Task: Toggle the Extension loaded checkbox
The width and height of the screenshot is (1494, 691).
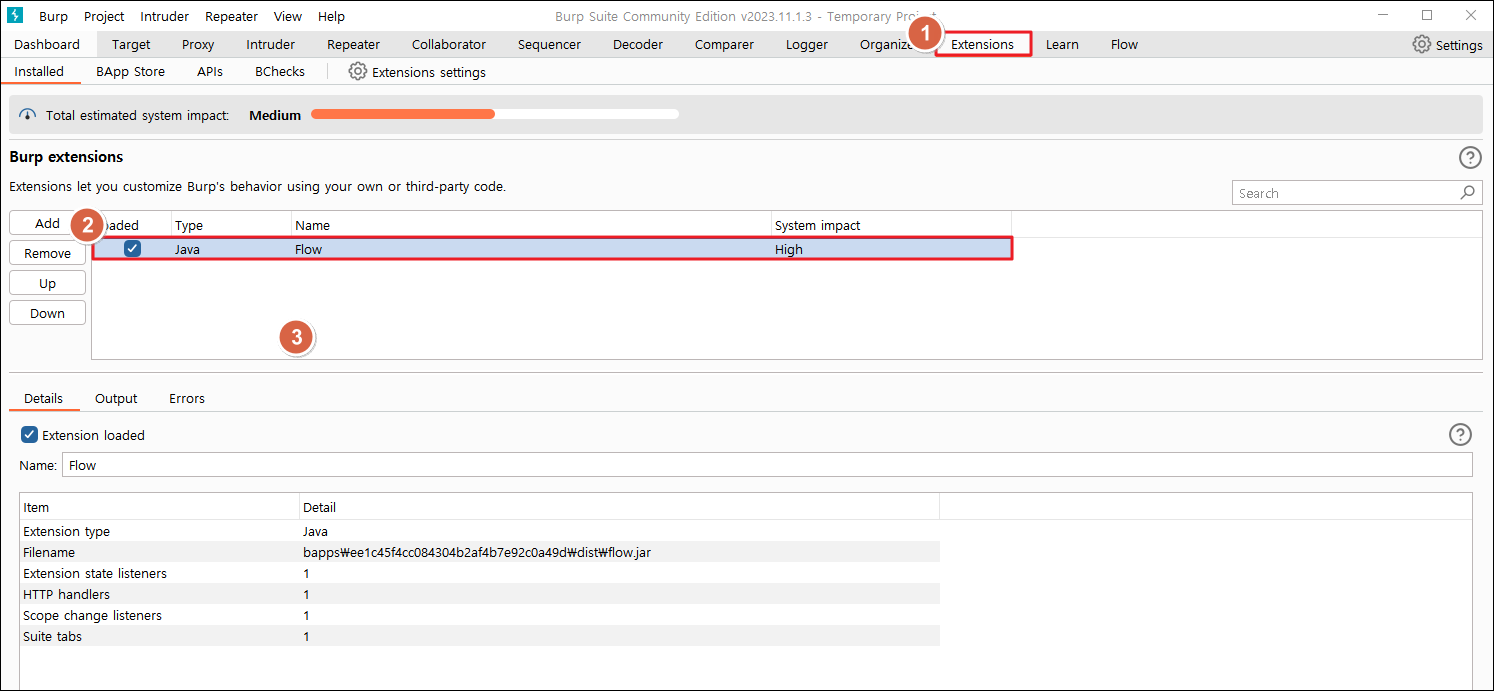Action: pyautogui.click(x=30, y=435)
